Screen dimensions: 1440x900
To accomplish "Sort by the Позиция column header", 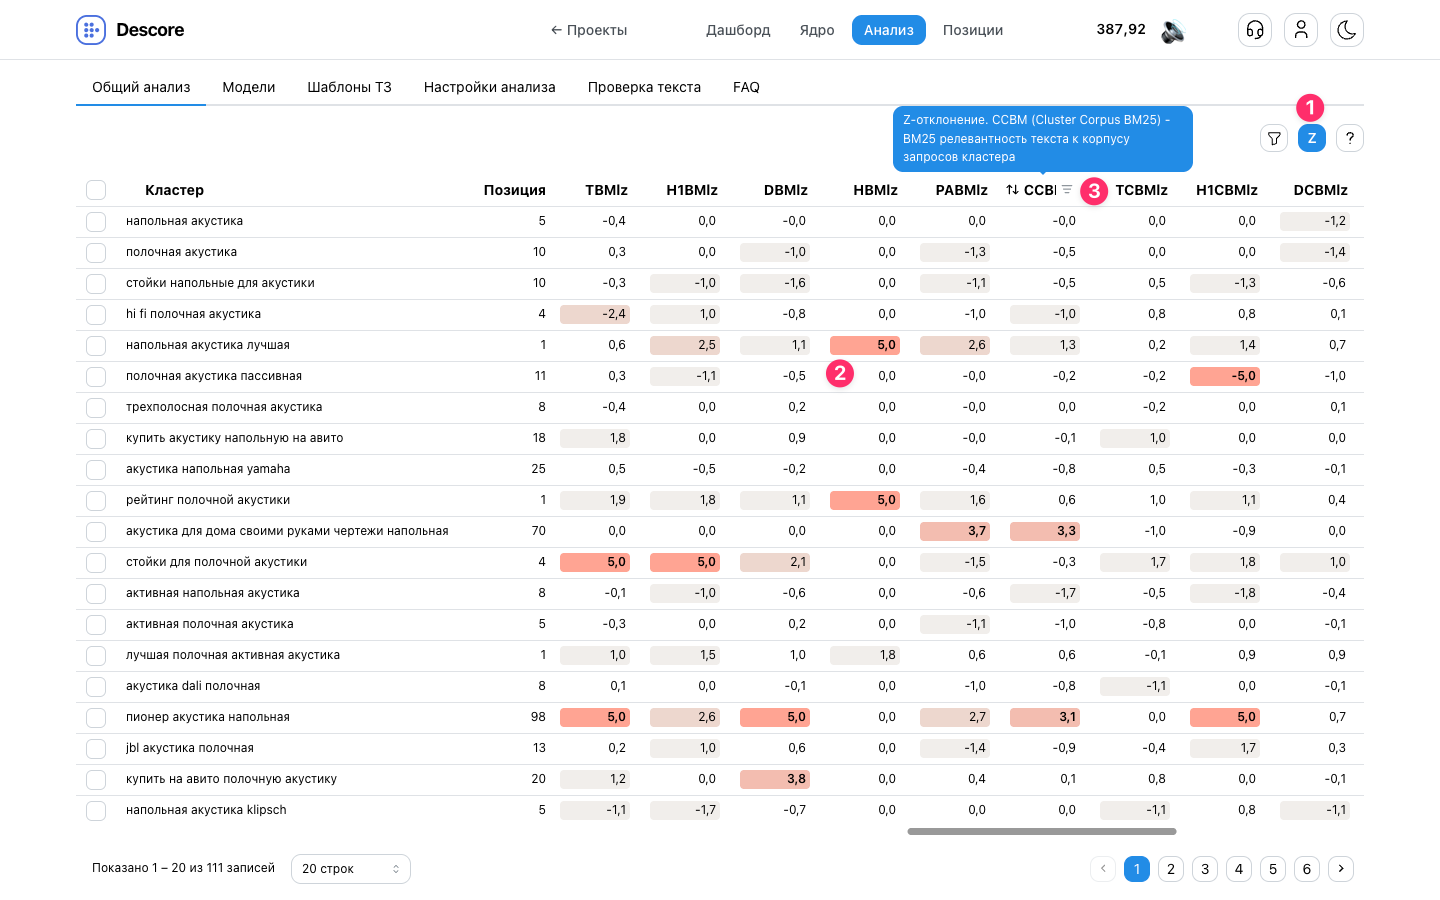I will pos(515,190).
